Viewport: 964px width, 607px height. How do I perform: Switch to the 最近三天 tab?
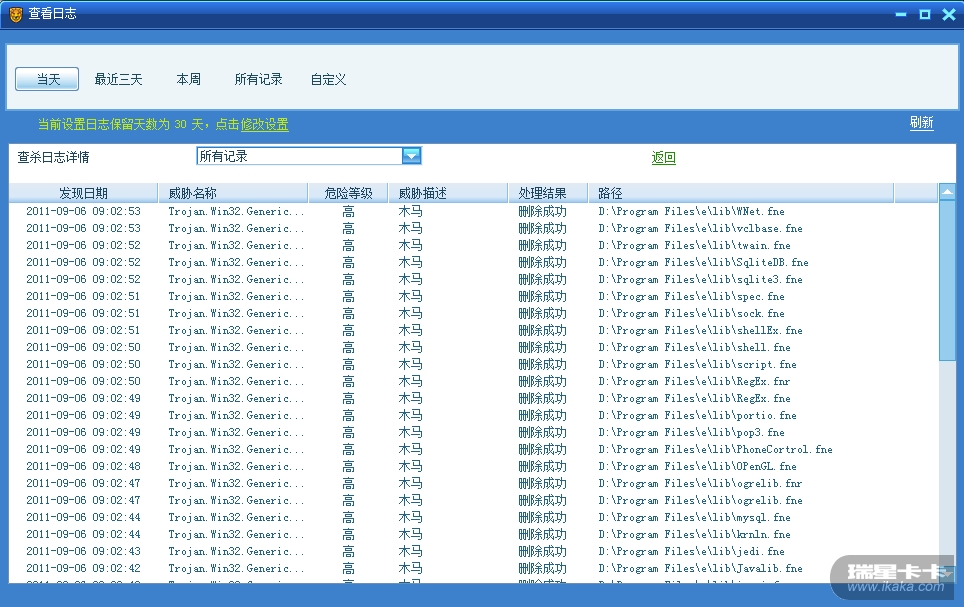pyautogui.click(x=119, y=79)
